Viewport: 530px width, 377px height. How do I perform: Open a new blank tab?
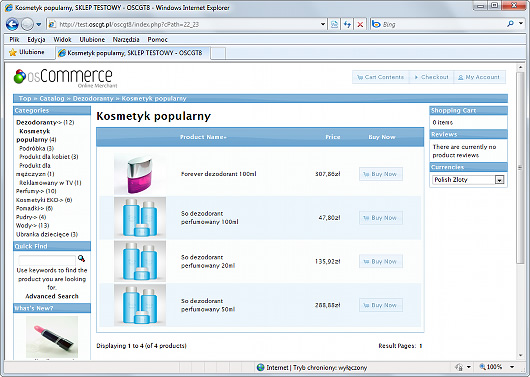pos(218,53)
